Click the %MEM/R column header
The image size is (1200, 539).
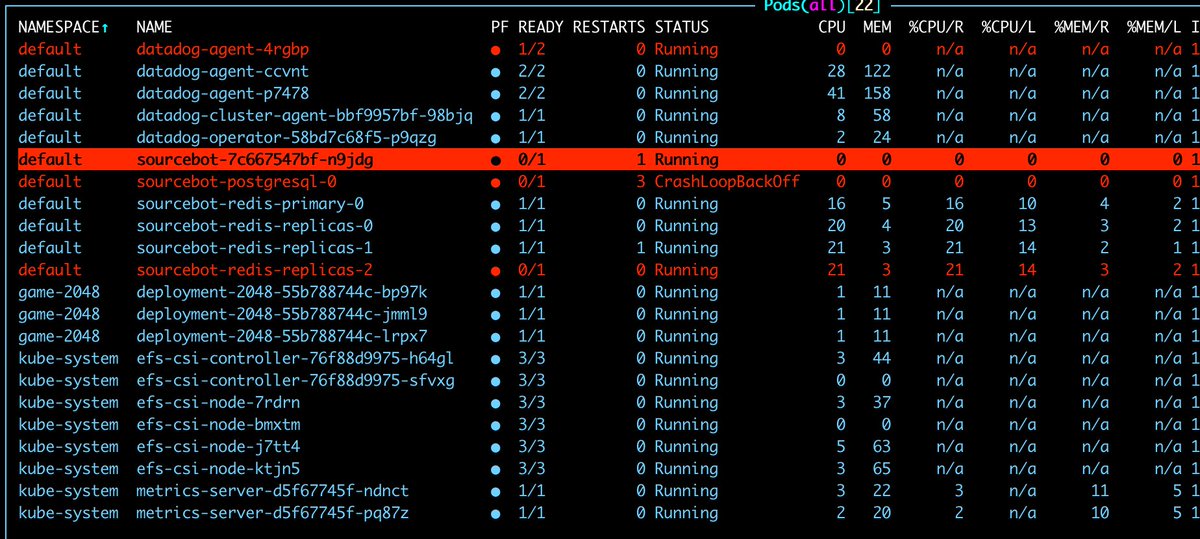point(1082,27)
